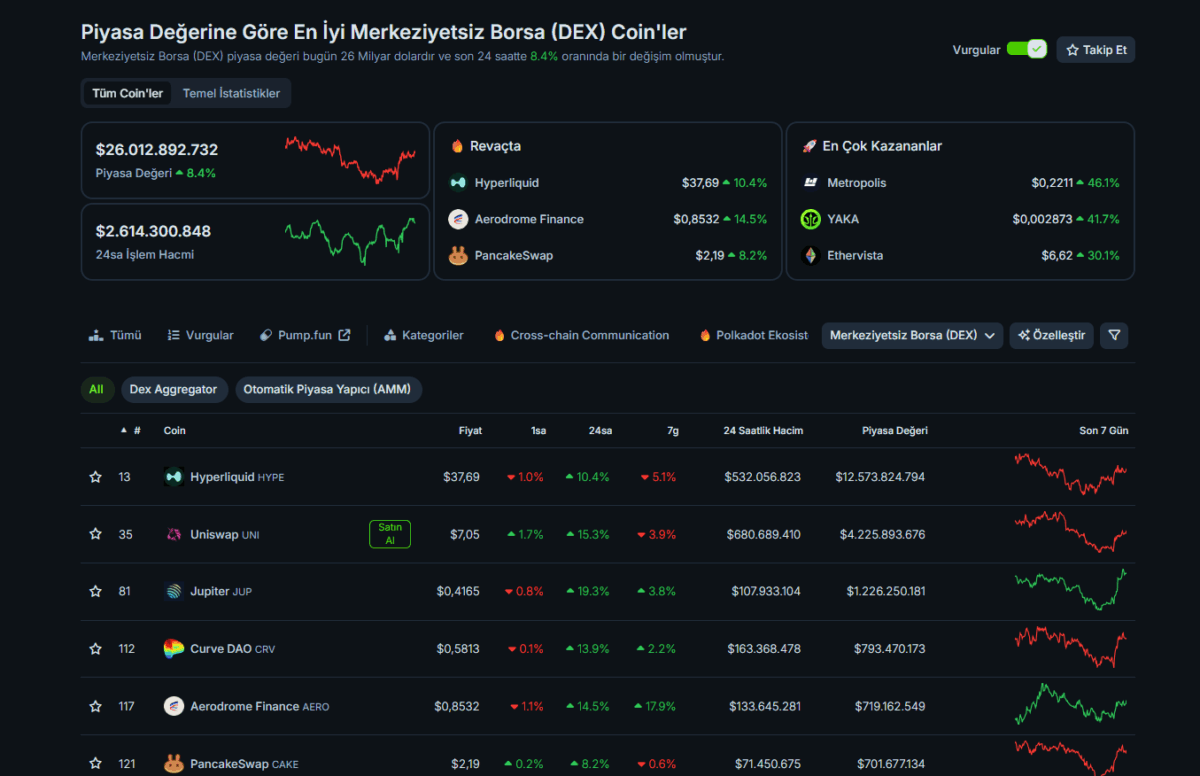Click the Aerodrome Finance AERO logo in table

click(174, 706)
